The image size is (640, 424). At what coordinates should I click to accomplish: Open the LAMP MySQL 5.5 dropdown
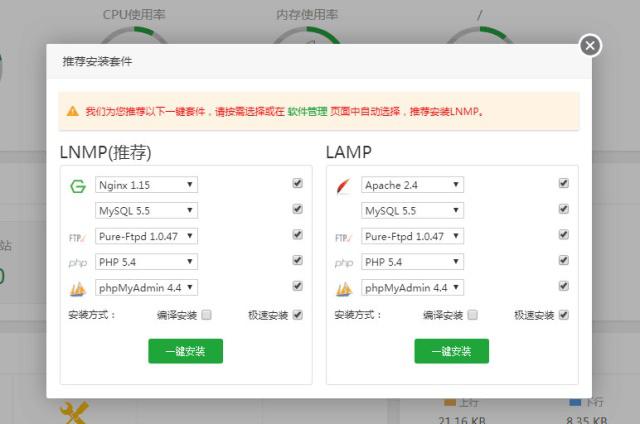[412, 211]
